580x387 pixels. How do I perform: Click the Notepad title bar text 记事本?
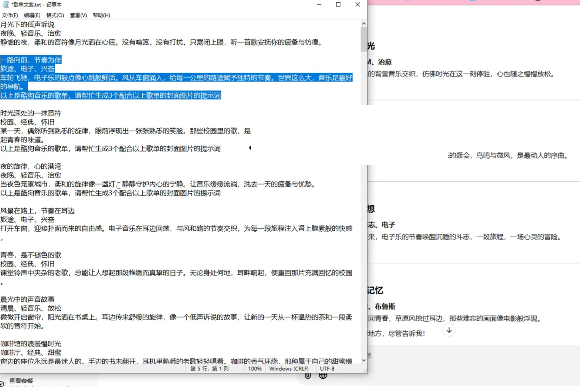pos(54,4)
